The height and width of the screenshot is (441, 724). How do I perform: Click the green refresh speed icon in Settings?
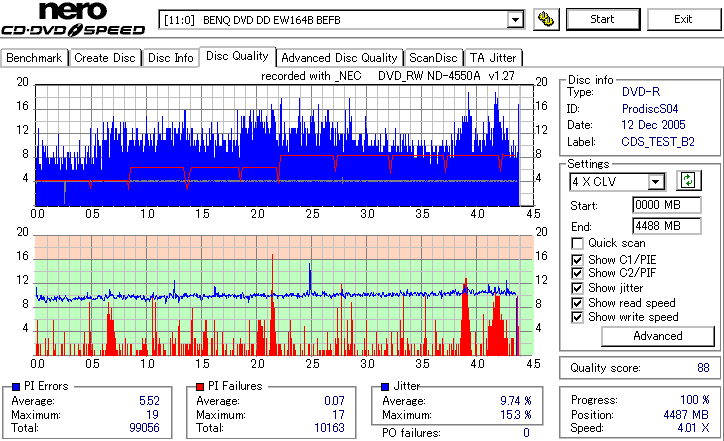tap(688, 180)
